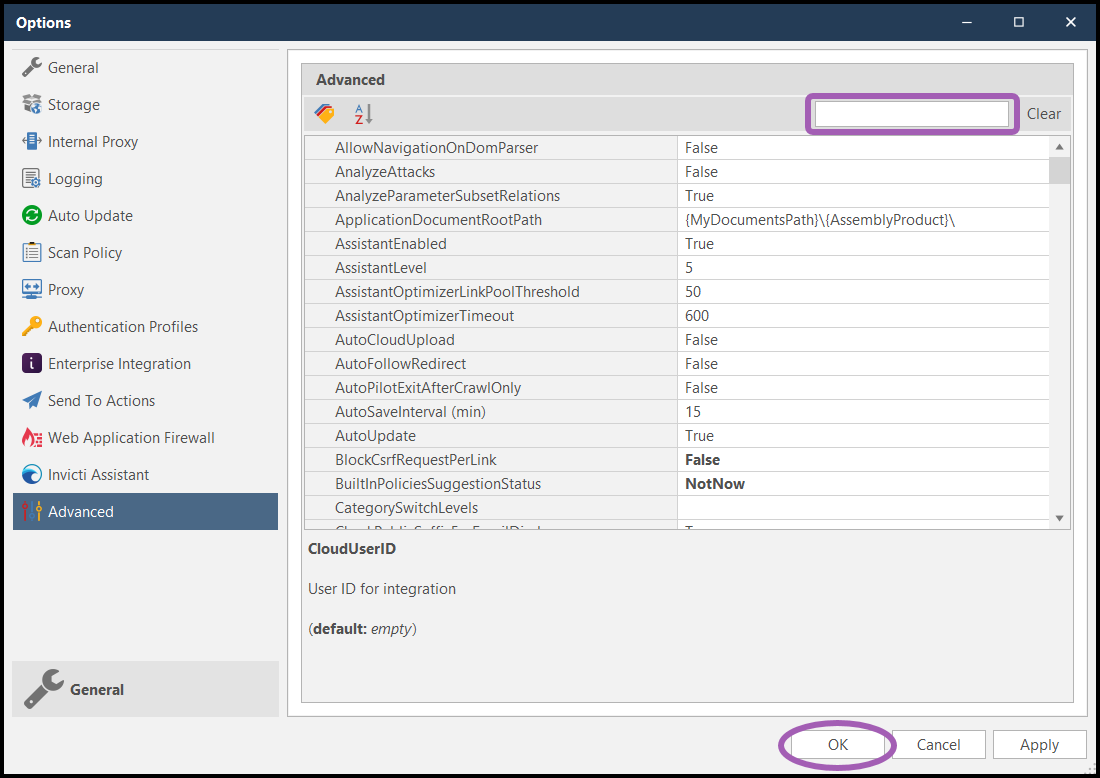Image resolution: width=1100 pixels, height=778 pixels.
Task: Select the Send To Actions paper plane icon
Action: [x=28, y=400]
